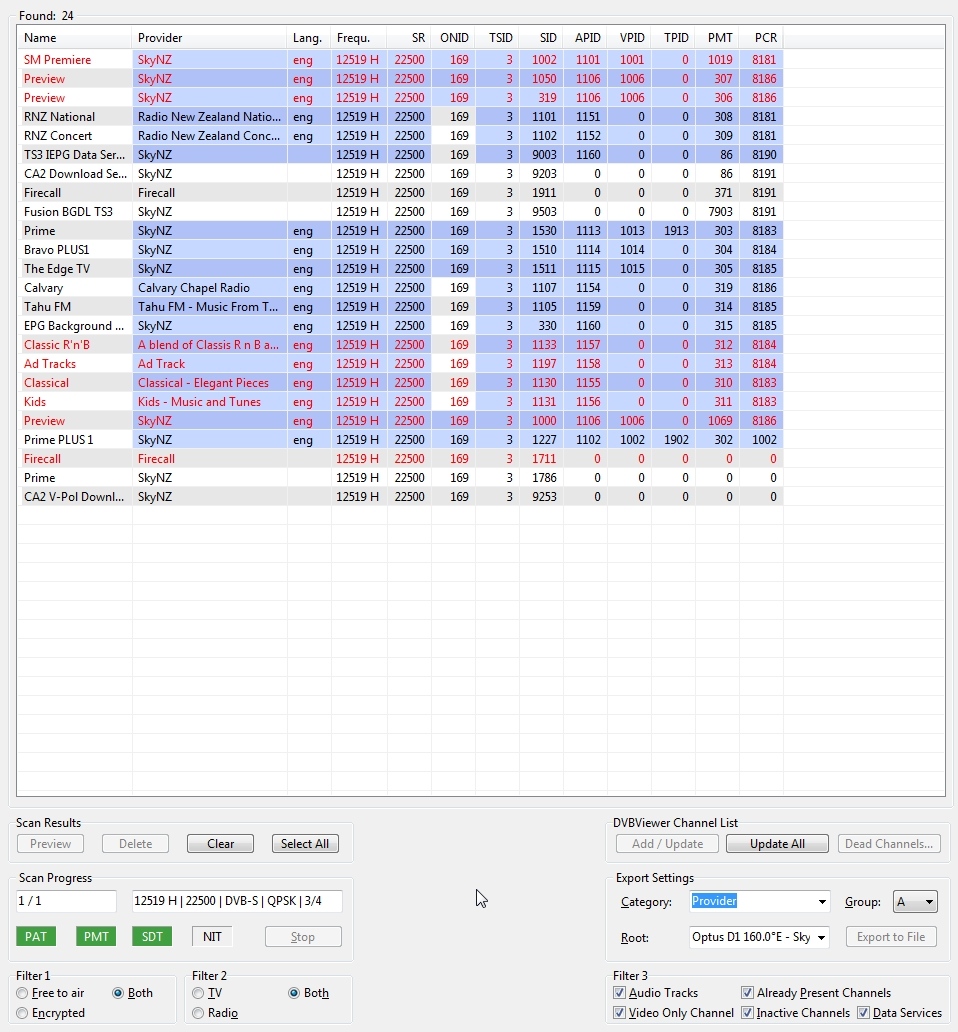Click the Select All button
958x1032 pixels.
tap(305, 844)
